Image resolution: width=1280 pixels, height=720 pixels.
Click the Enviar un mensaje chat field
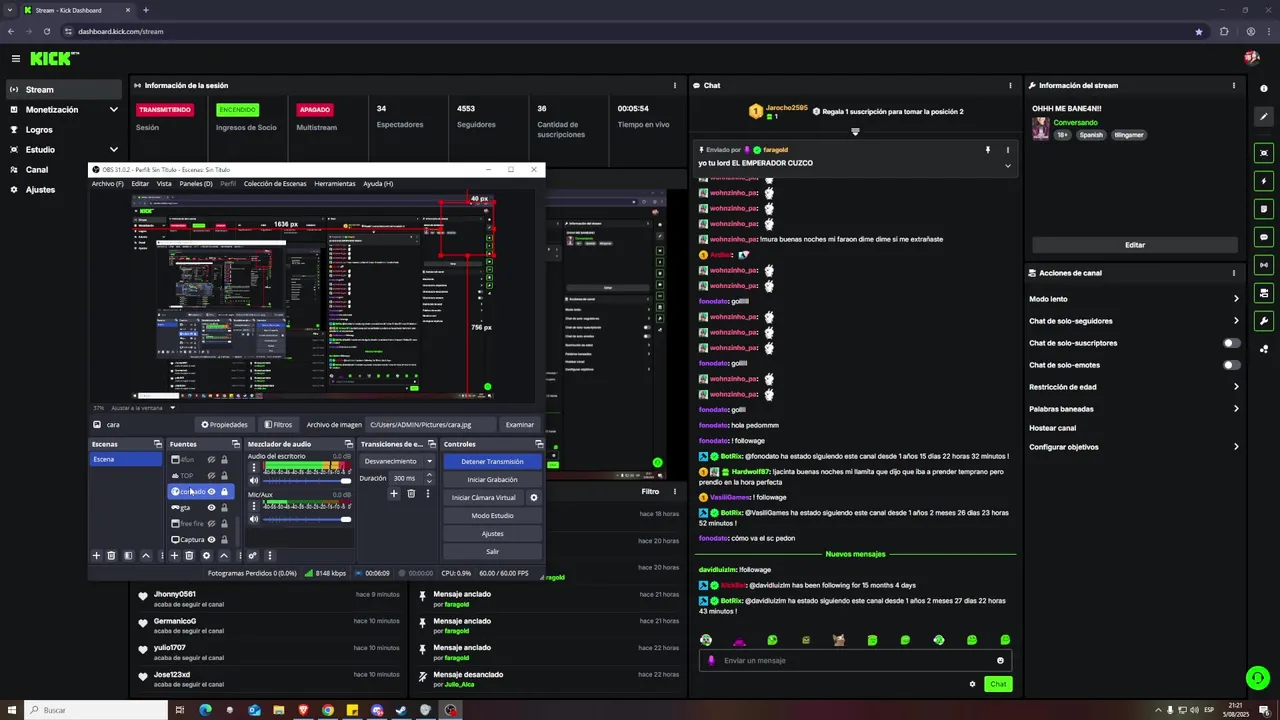tap(853, 660)
